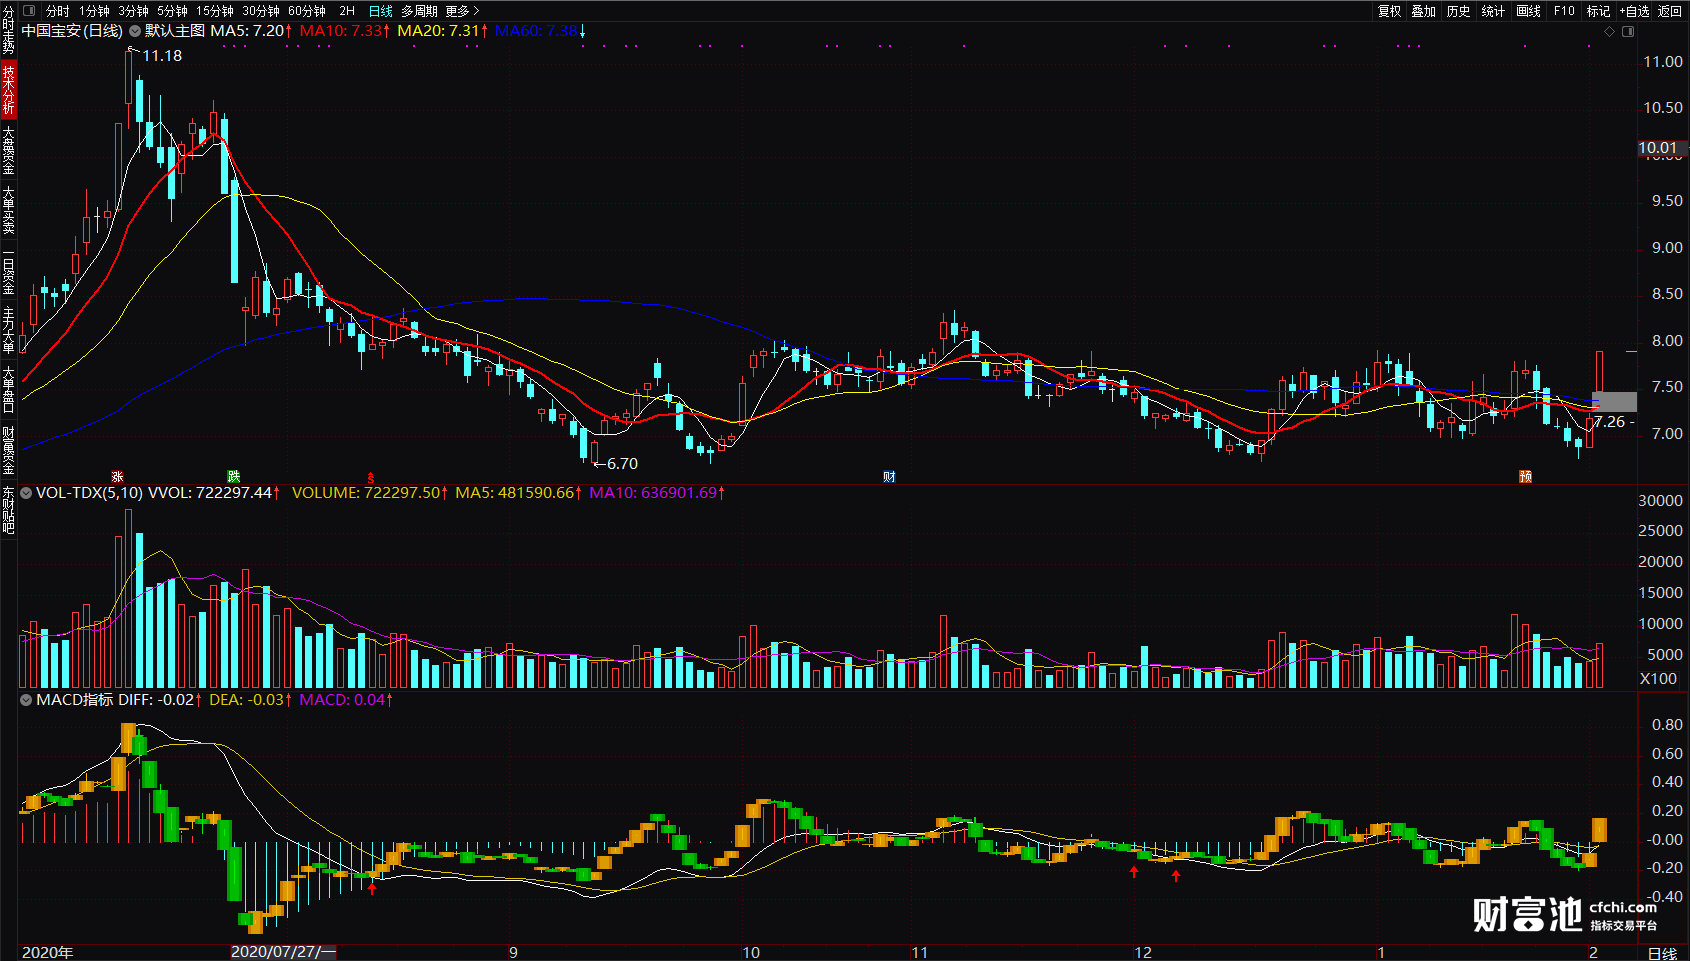Activate the 画线 drawing tool button
Viewport: 1690px width, 961px height.
coord(1529,11)
